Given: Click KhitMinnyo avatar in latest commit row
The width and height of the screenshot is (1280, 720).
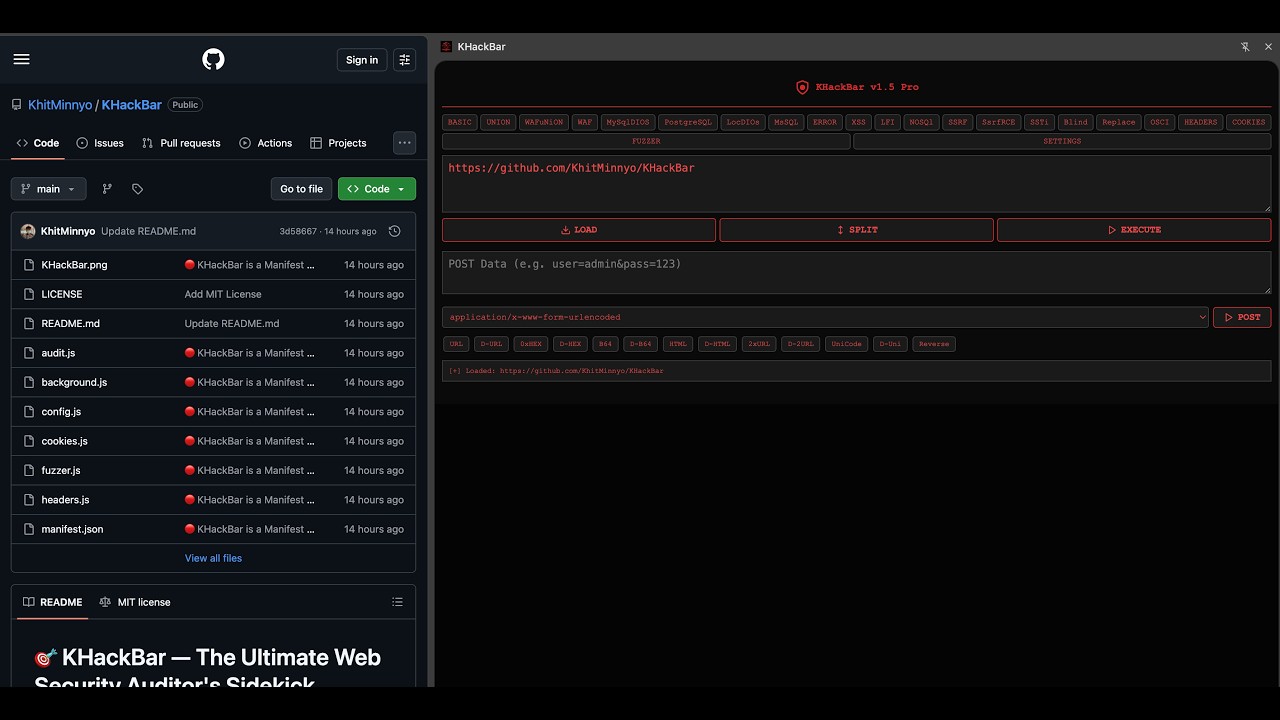Looking at the screenshot, I should click(28, 231).
